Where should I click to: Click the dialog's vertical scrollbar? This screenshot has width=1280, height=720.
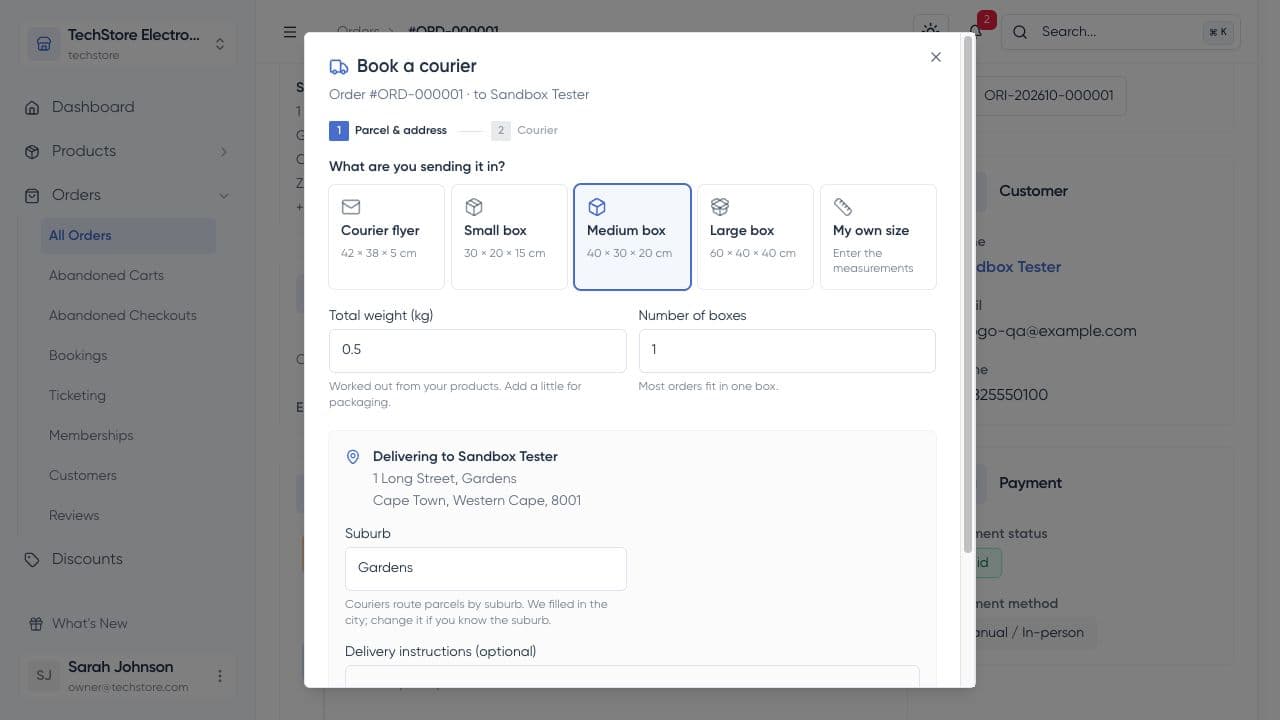[968, 294]
